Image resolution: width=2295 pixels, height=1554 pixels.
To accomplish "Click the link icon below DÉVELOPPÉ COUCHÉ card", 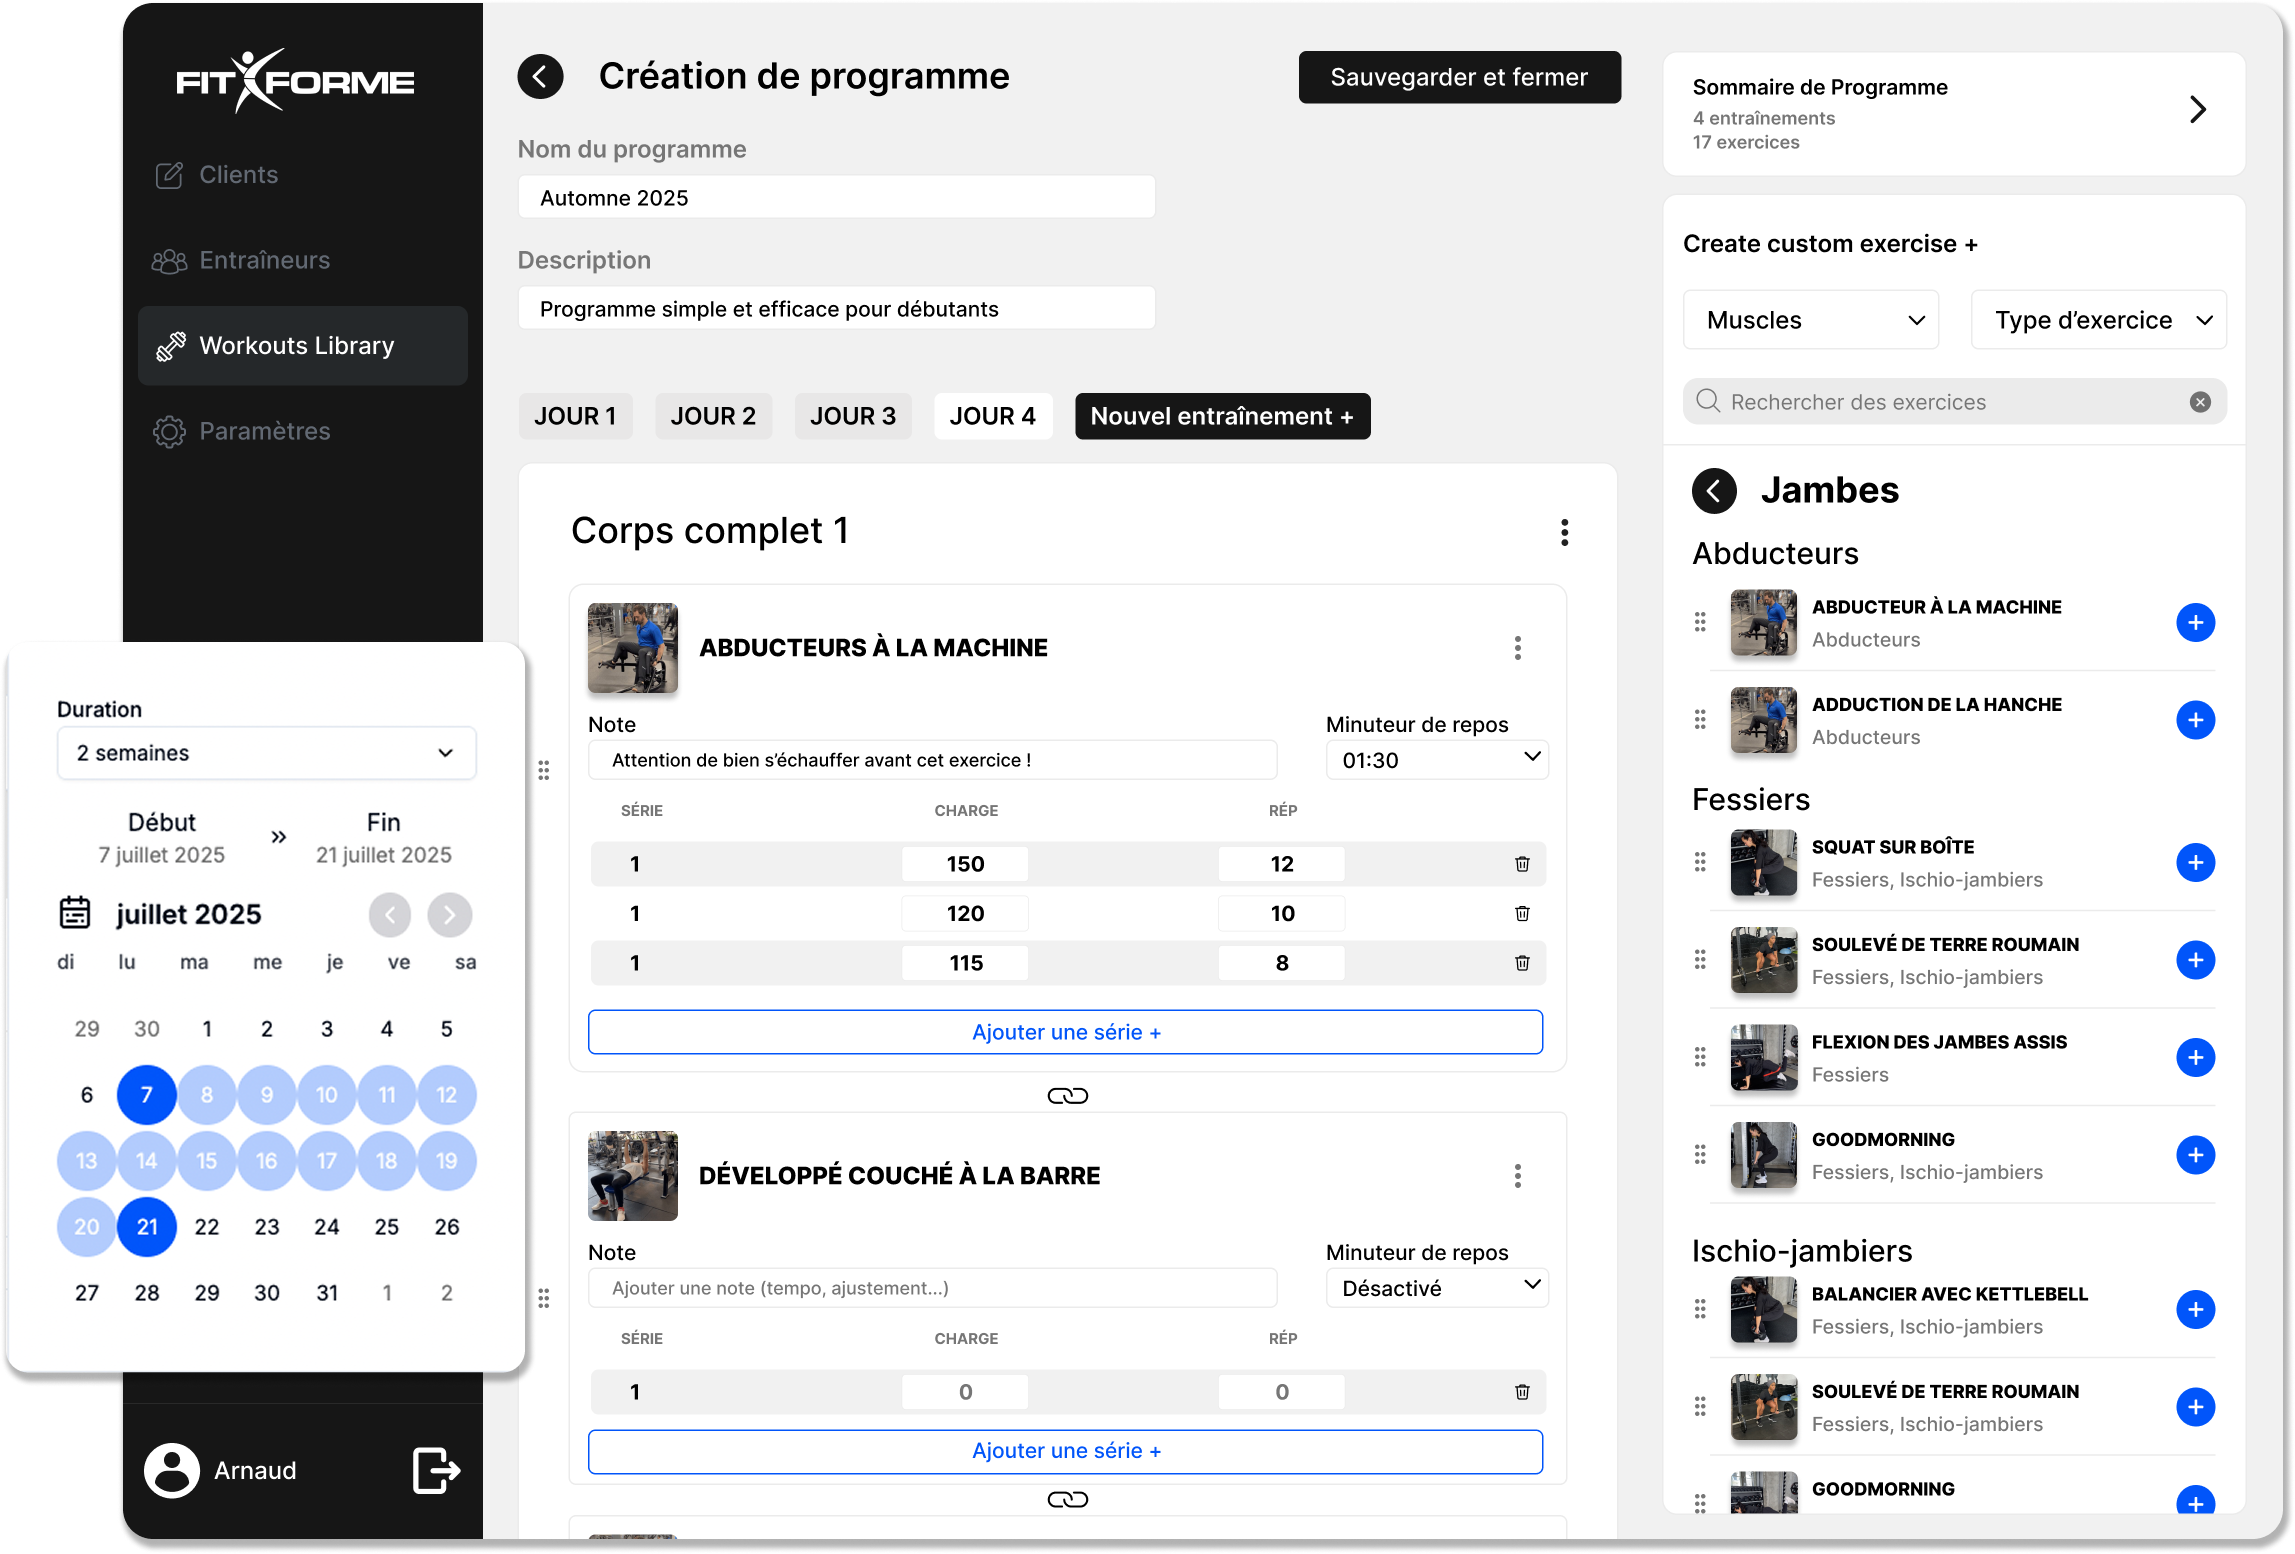I will [x=1067, y=1499].
